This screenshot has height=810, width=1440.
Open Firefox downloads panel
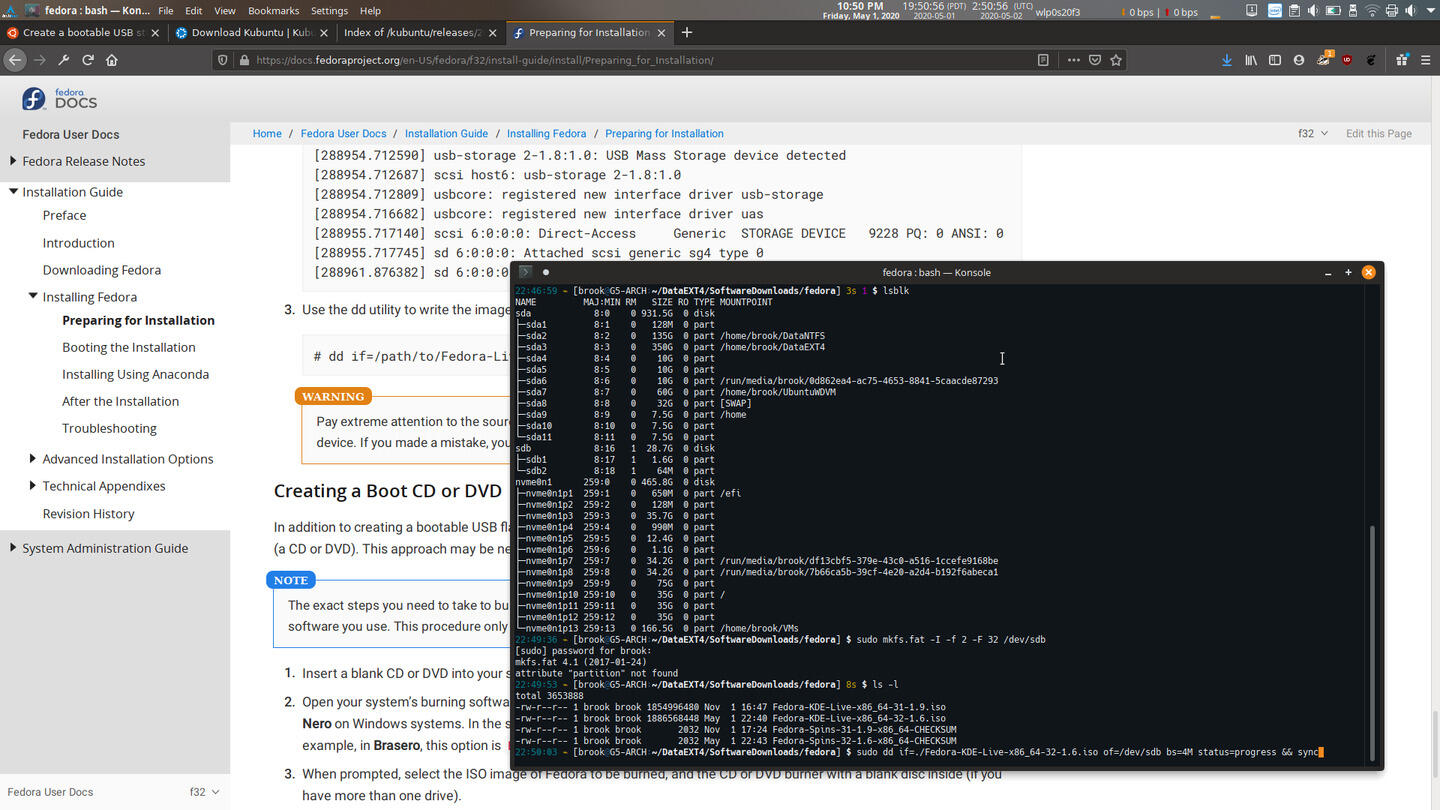pos(1227,60)
